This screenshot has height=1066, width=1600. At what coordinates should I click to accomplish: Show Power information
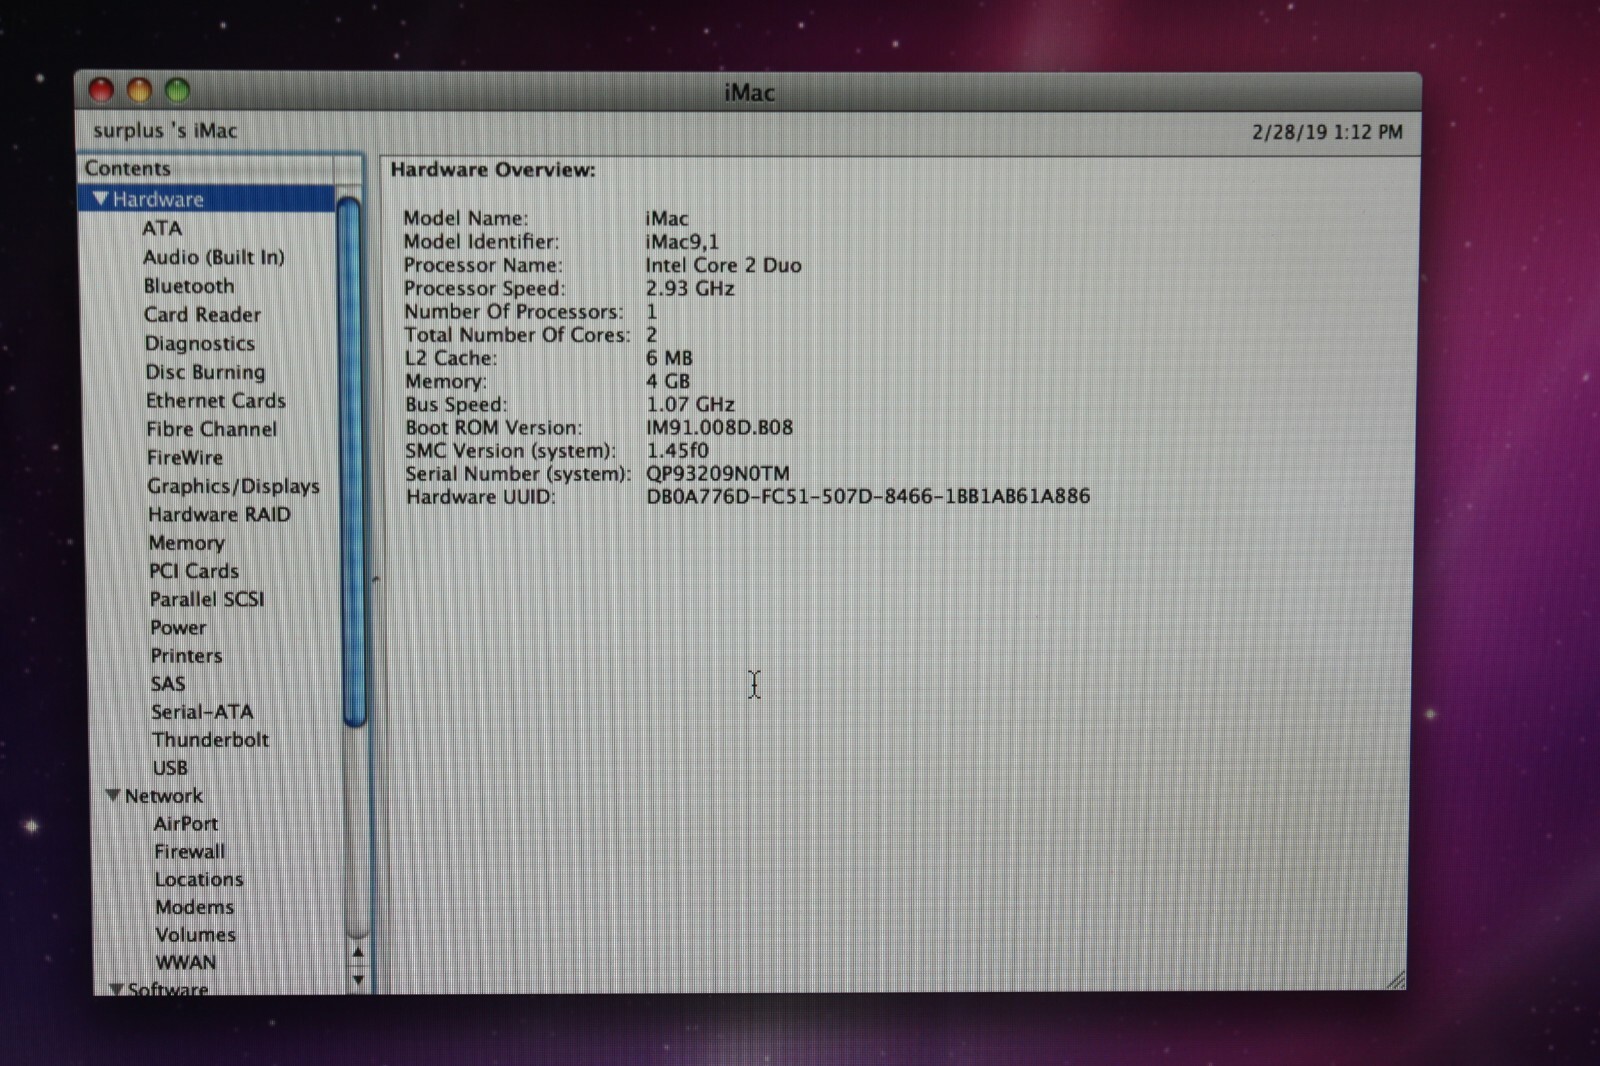[178, 627]
